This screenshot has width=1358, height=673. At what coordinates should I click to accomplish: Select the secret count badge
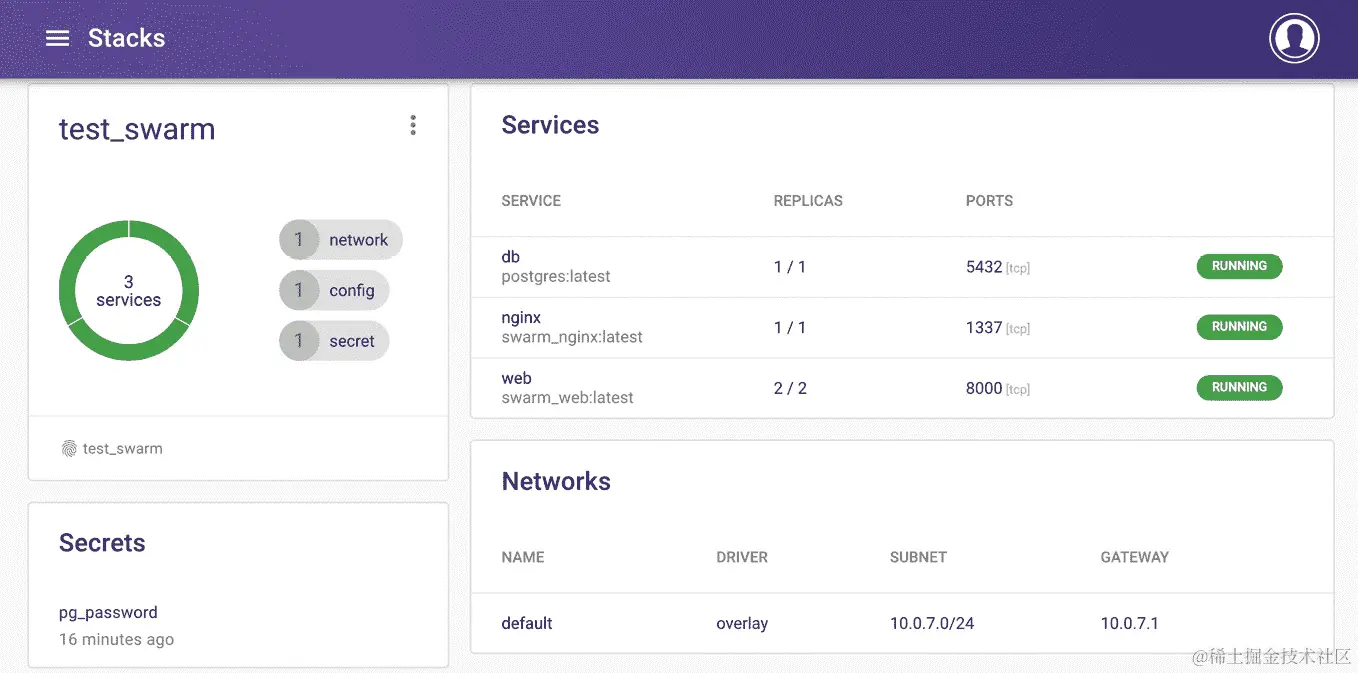[333, 340]
